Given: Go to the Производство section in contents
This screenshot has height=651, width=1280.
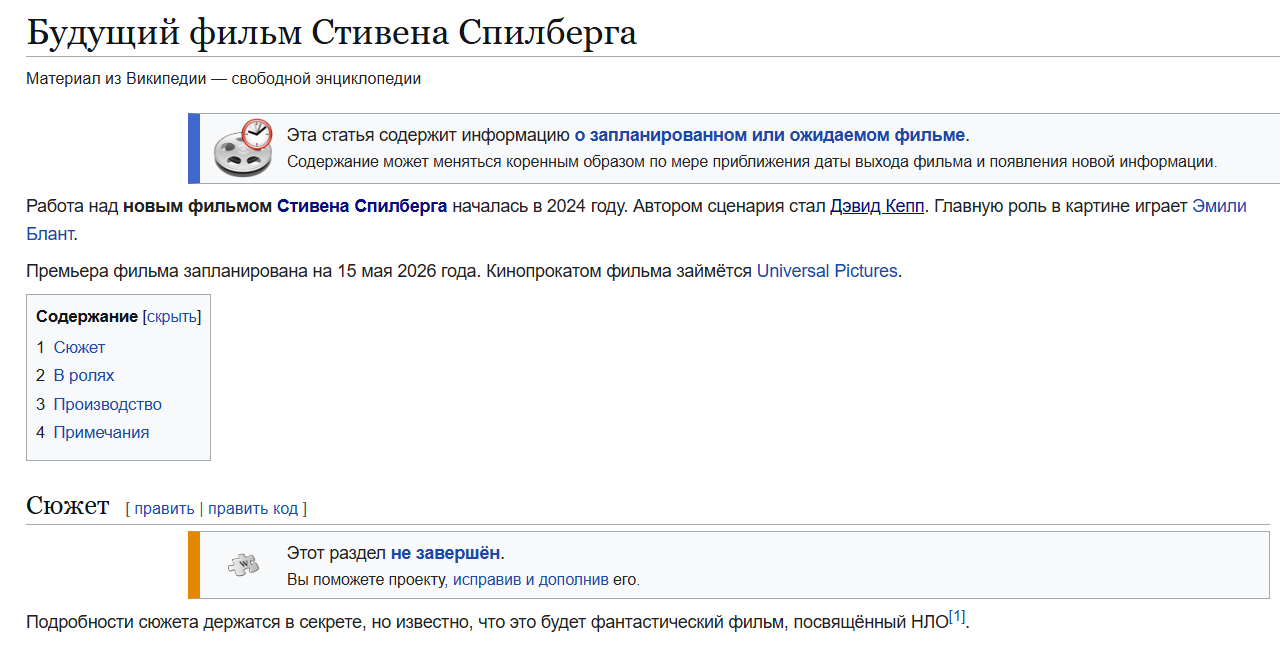Looking at the screenshot, I should coord(108,404).
